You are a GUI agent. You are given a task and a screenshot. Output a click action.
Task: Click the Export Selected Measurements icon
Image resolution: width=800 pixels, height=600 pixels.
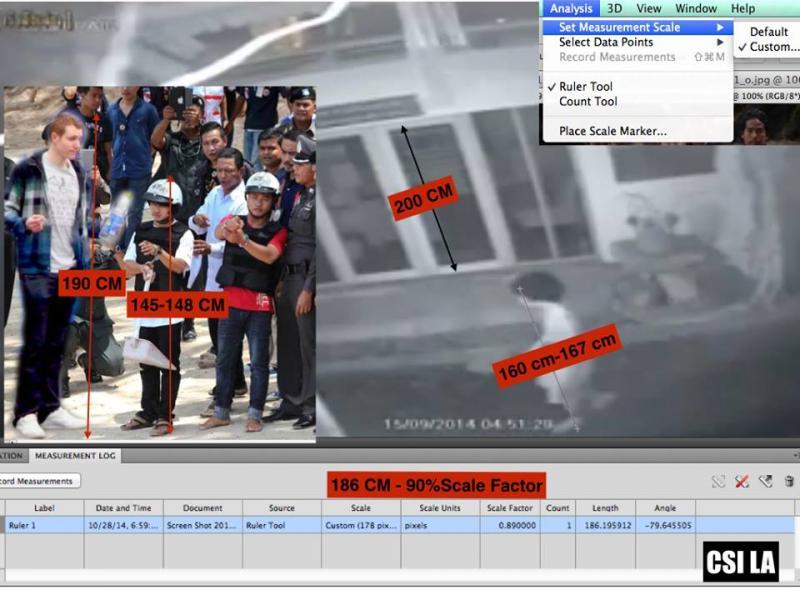click(x=766, y=482)
